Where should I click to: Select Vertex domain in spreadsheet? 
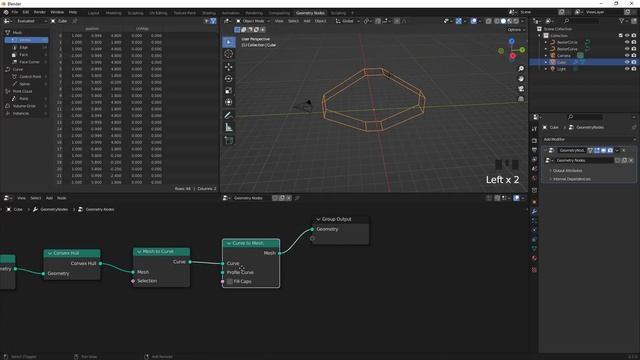pos(27,40)
